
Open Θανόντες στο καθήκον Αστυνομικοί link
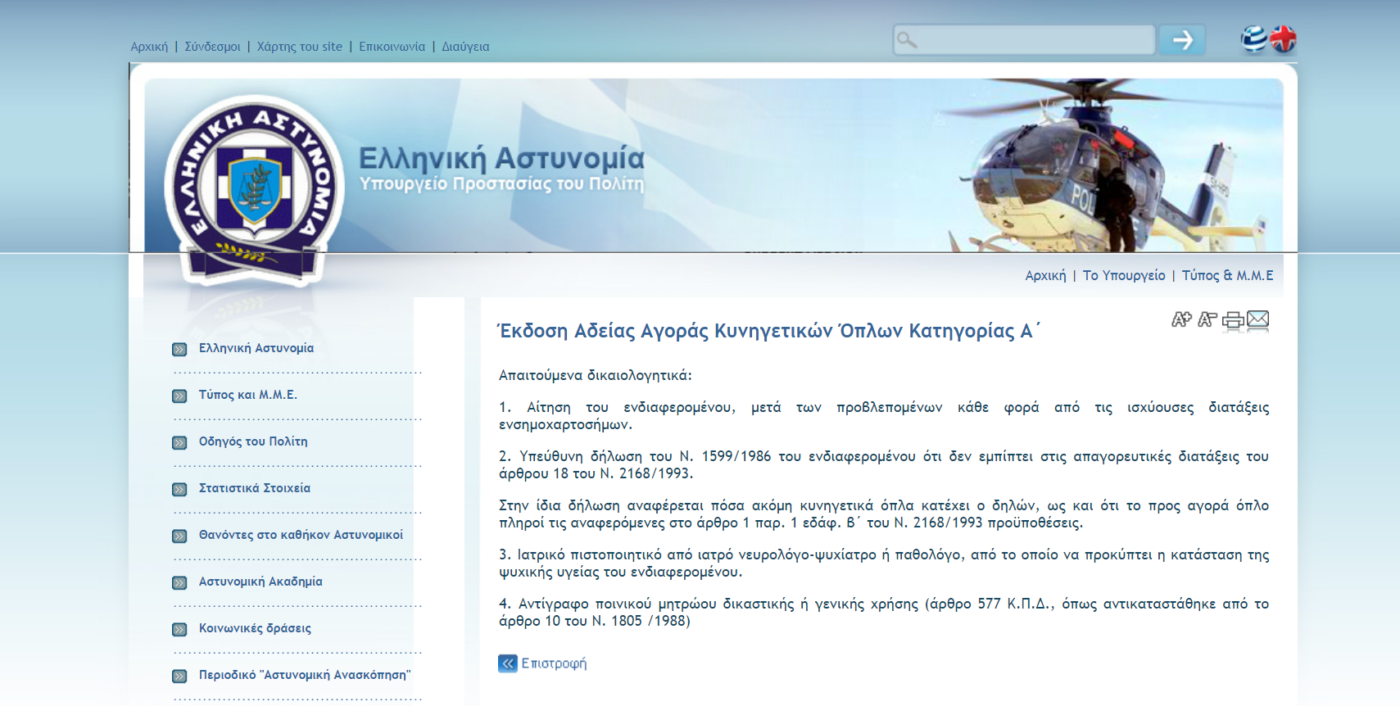301,535
